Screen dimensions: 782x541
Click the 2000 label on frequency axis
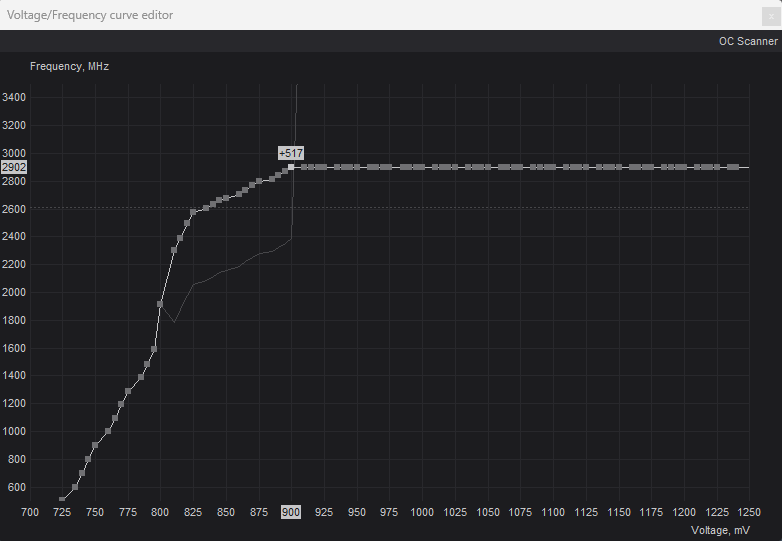point(14,292)
